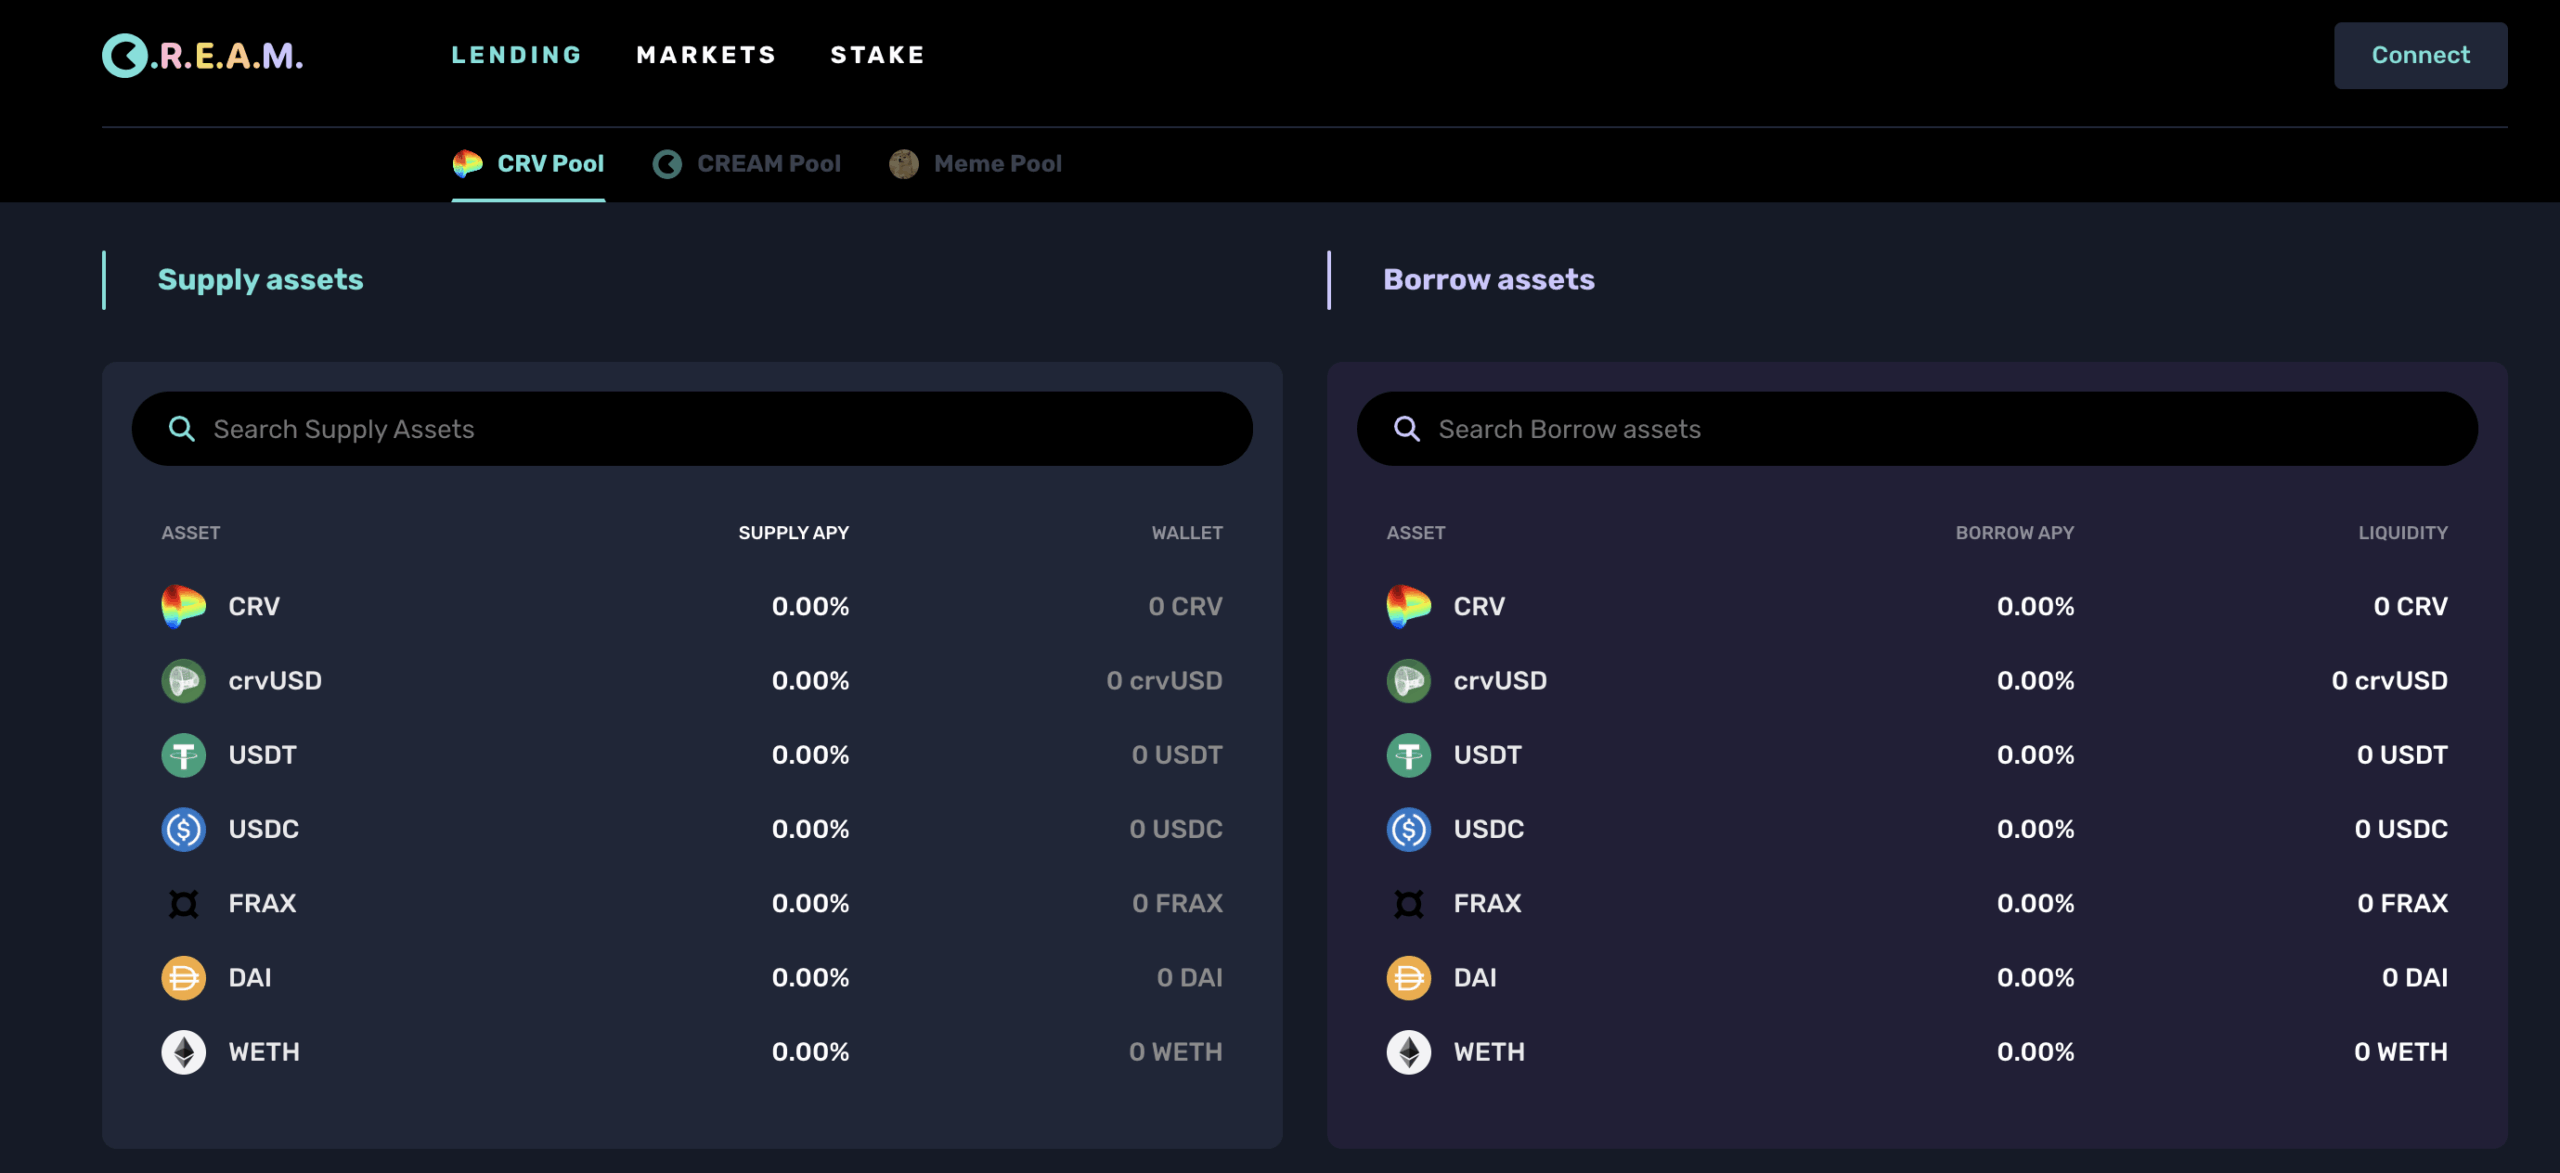Focus the Search Borrow assets field
The image size is (2560, 1173).
1930,429
